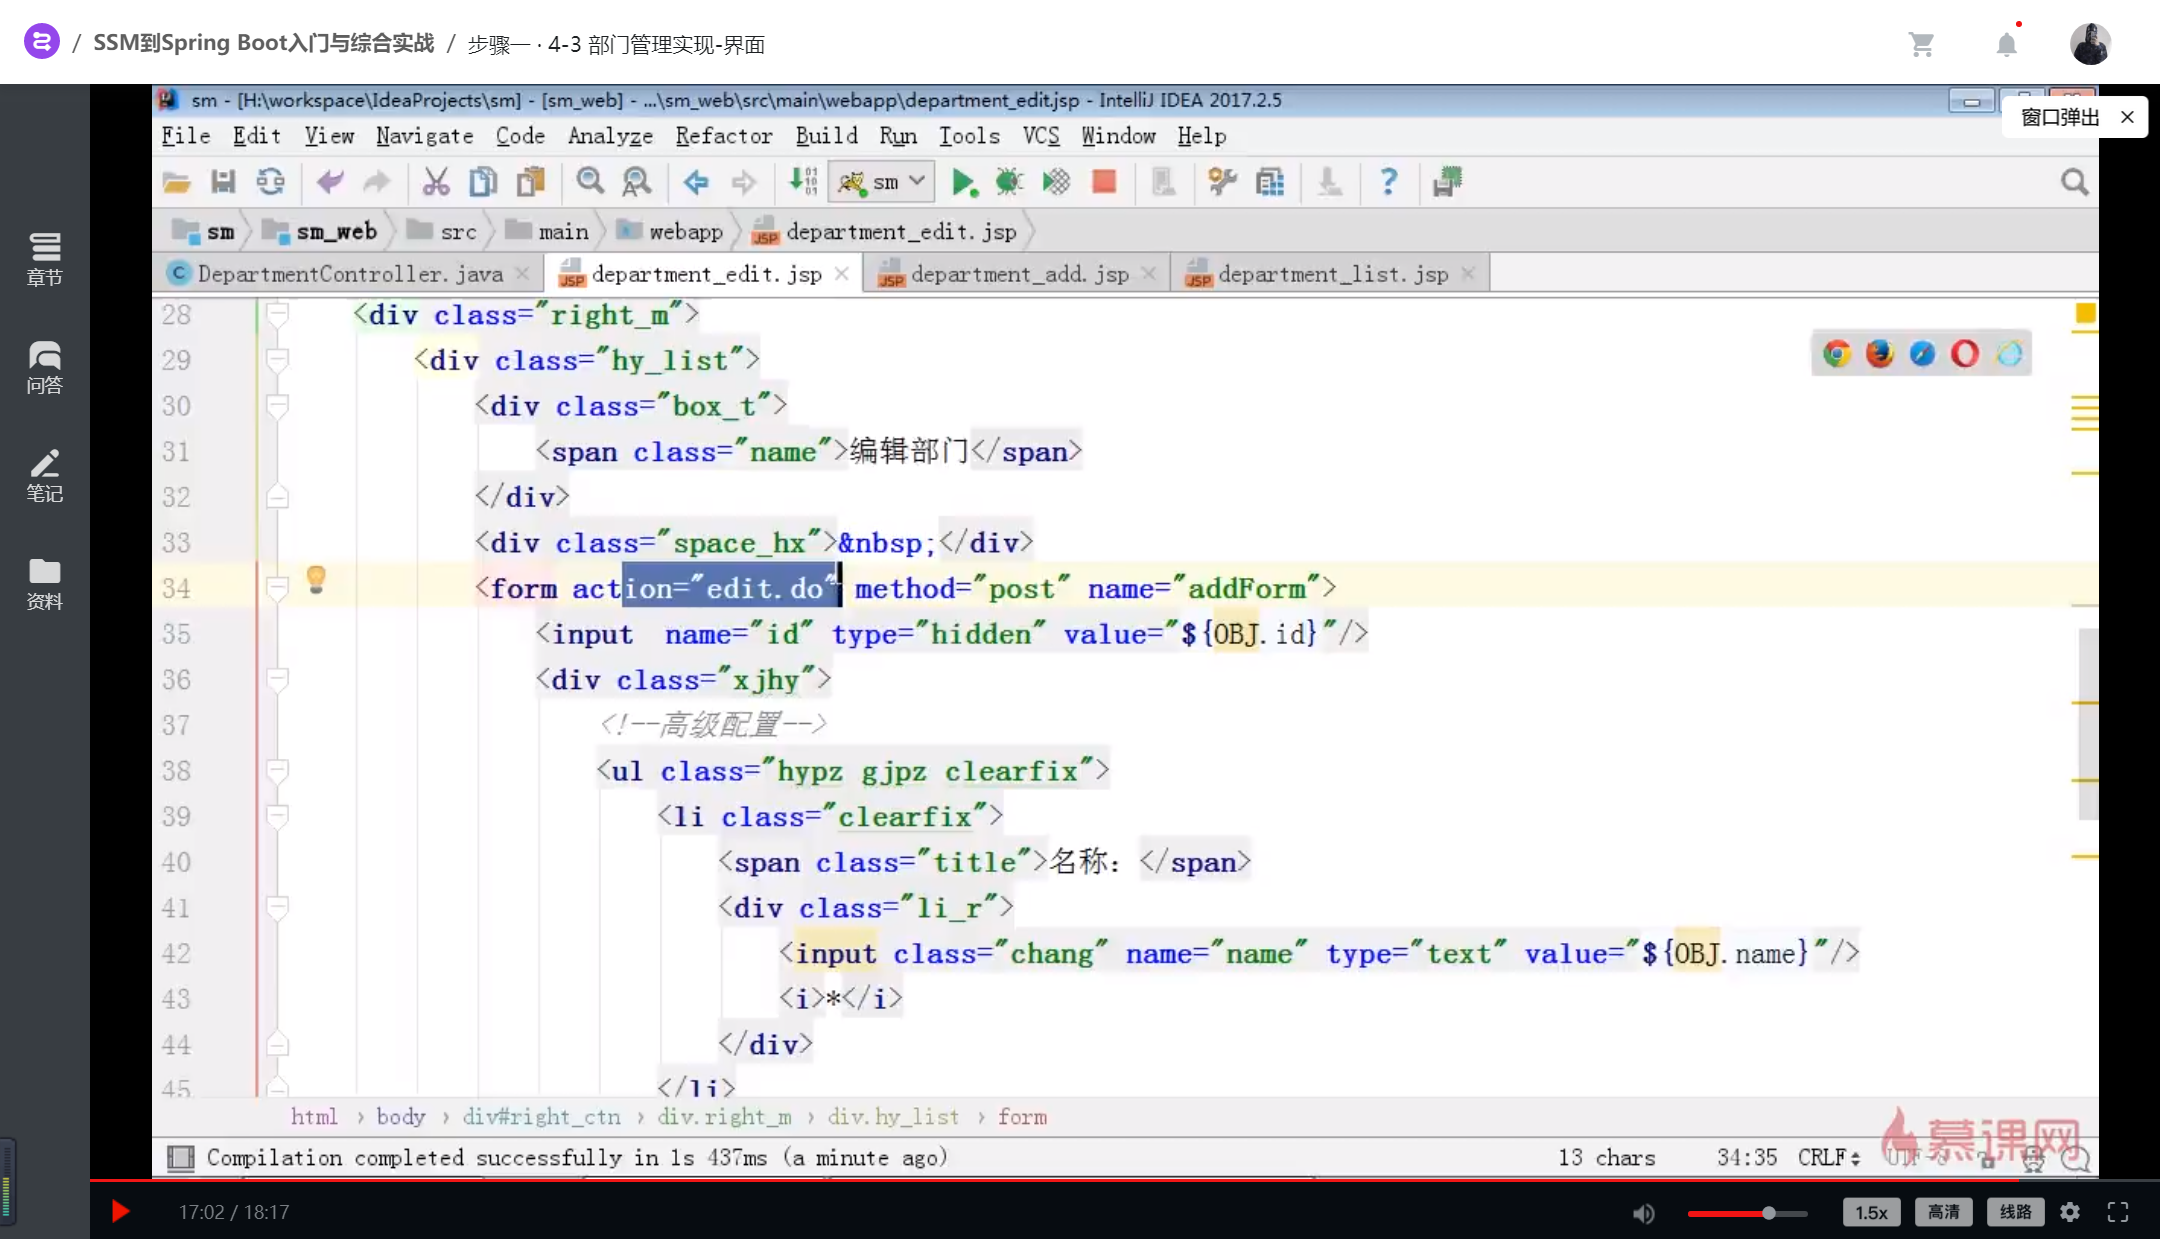Mute the video volume speaker
The image size is (2160, 1239).
pos(1643,1213)
